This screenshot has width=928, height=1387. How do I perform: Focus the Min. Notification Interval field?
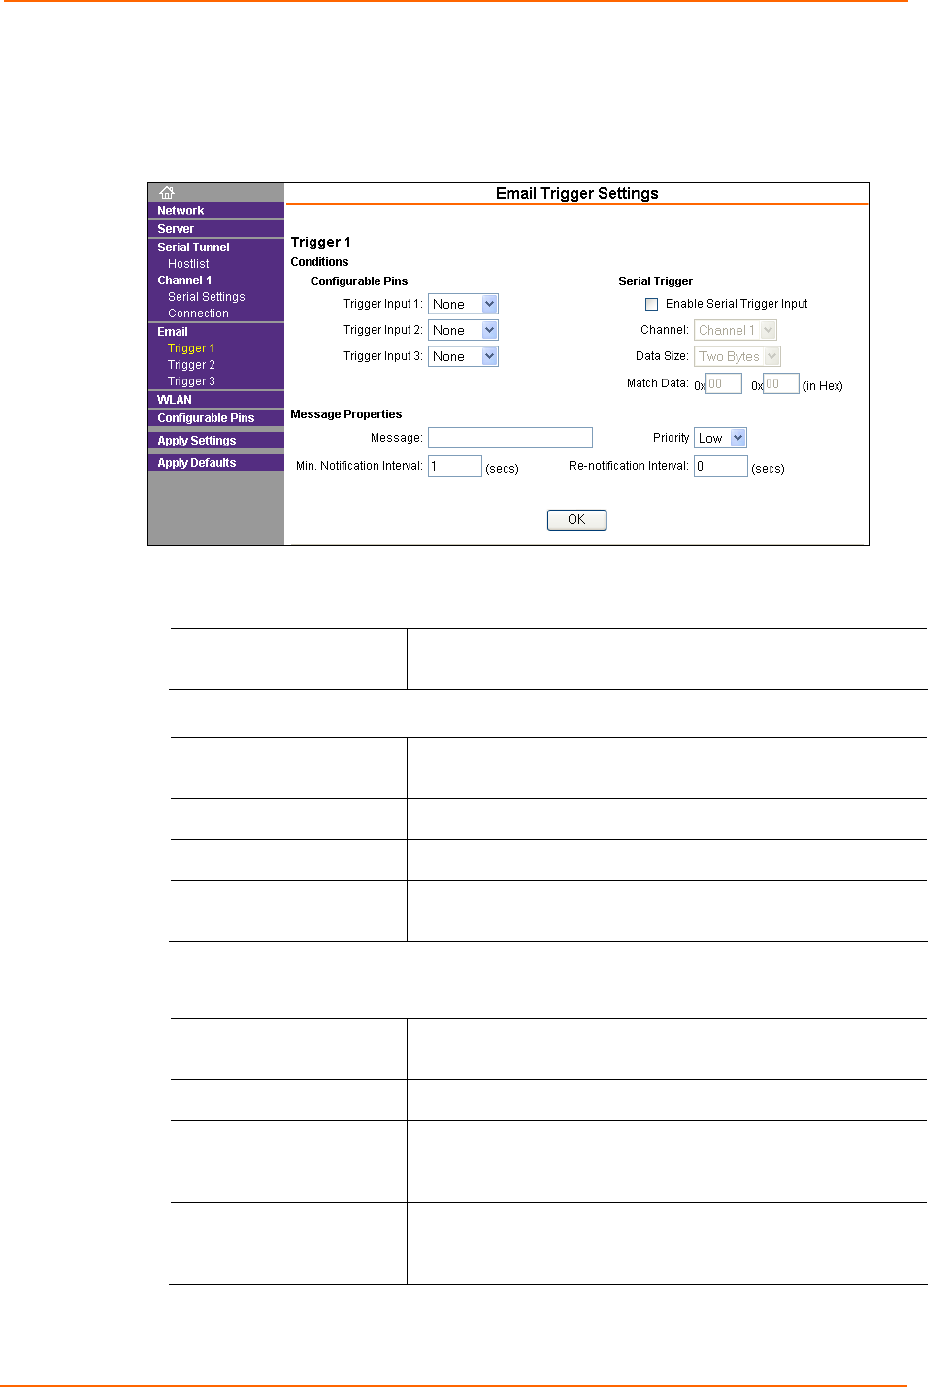[x=455, y=466]
